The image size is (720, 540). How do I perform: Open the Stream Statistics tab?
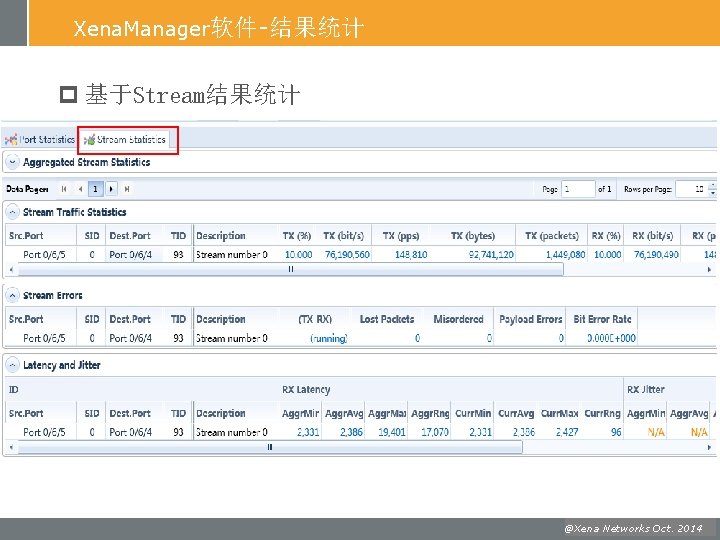pyautogui.click(x=125, y=139)
